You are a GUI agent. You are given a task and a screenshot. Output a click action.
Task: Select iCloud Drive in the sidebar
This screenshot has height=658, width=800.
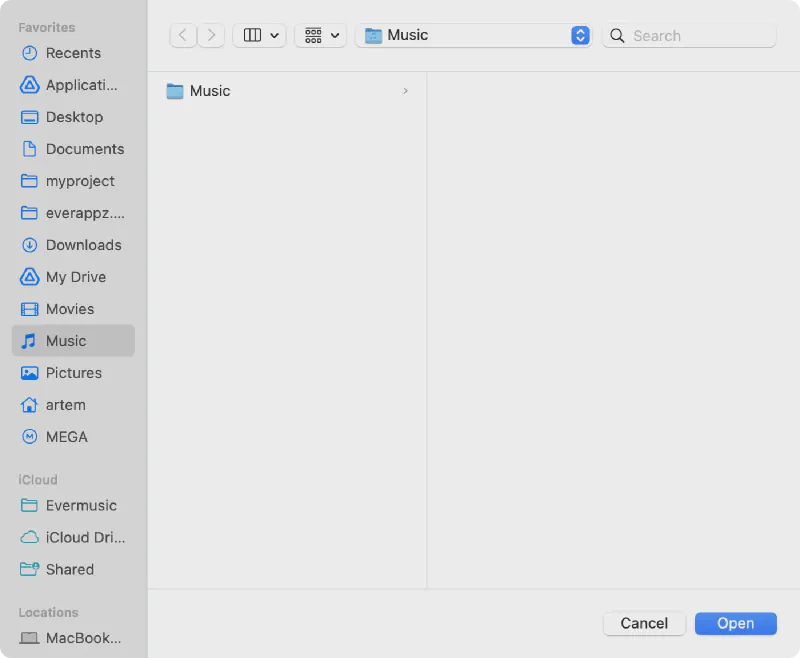[x=84, y=537]
